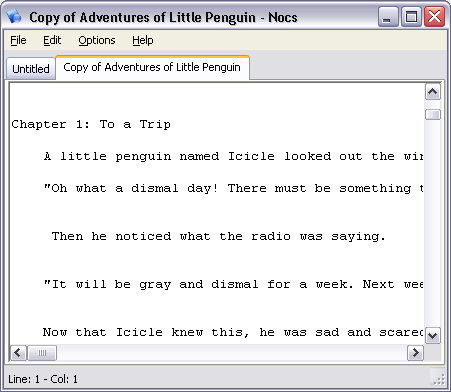Viewport: 451px width, 392px height.
Task: Select Copy of Adventures of Little Penguin tab
Action: tap(152, 67)
